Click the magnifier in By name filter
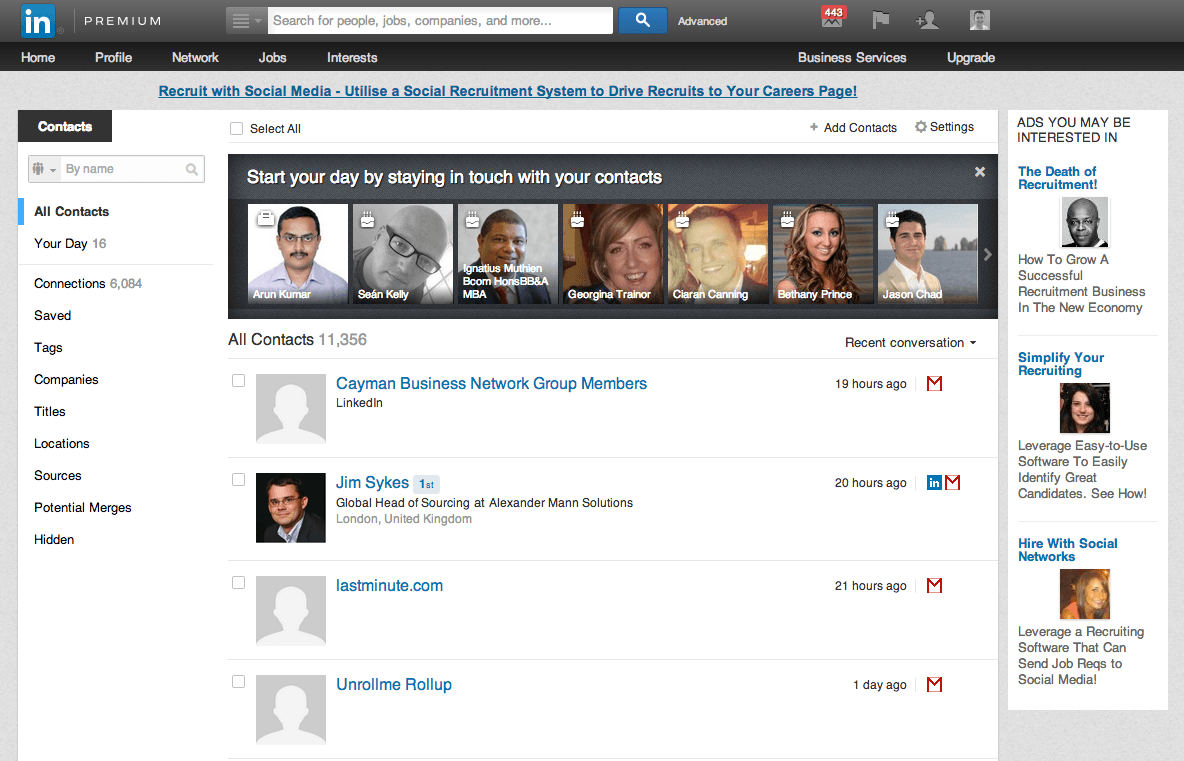1184x761 pixels. pos(192,169)
